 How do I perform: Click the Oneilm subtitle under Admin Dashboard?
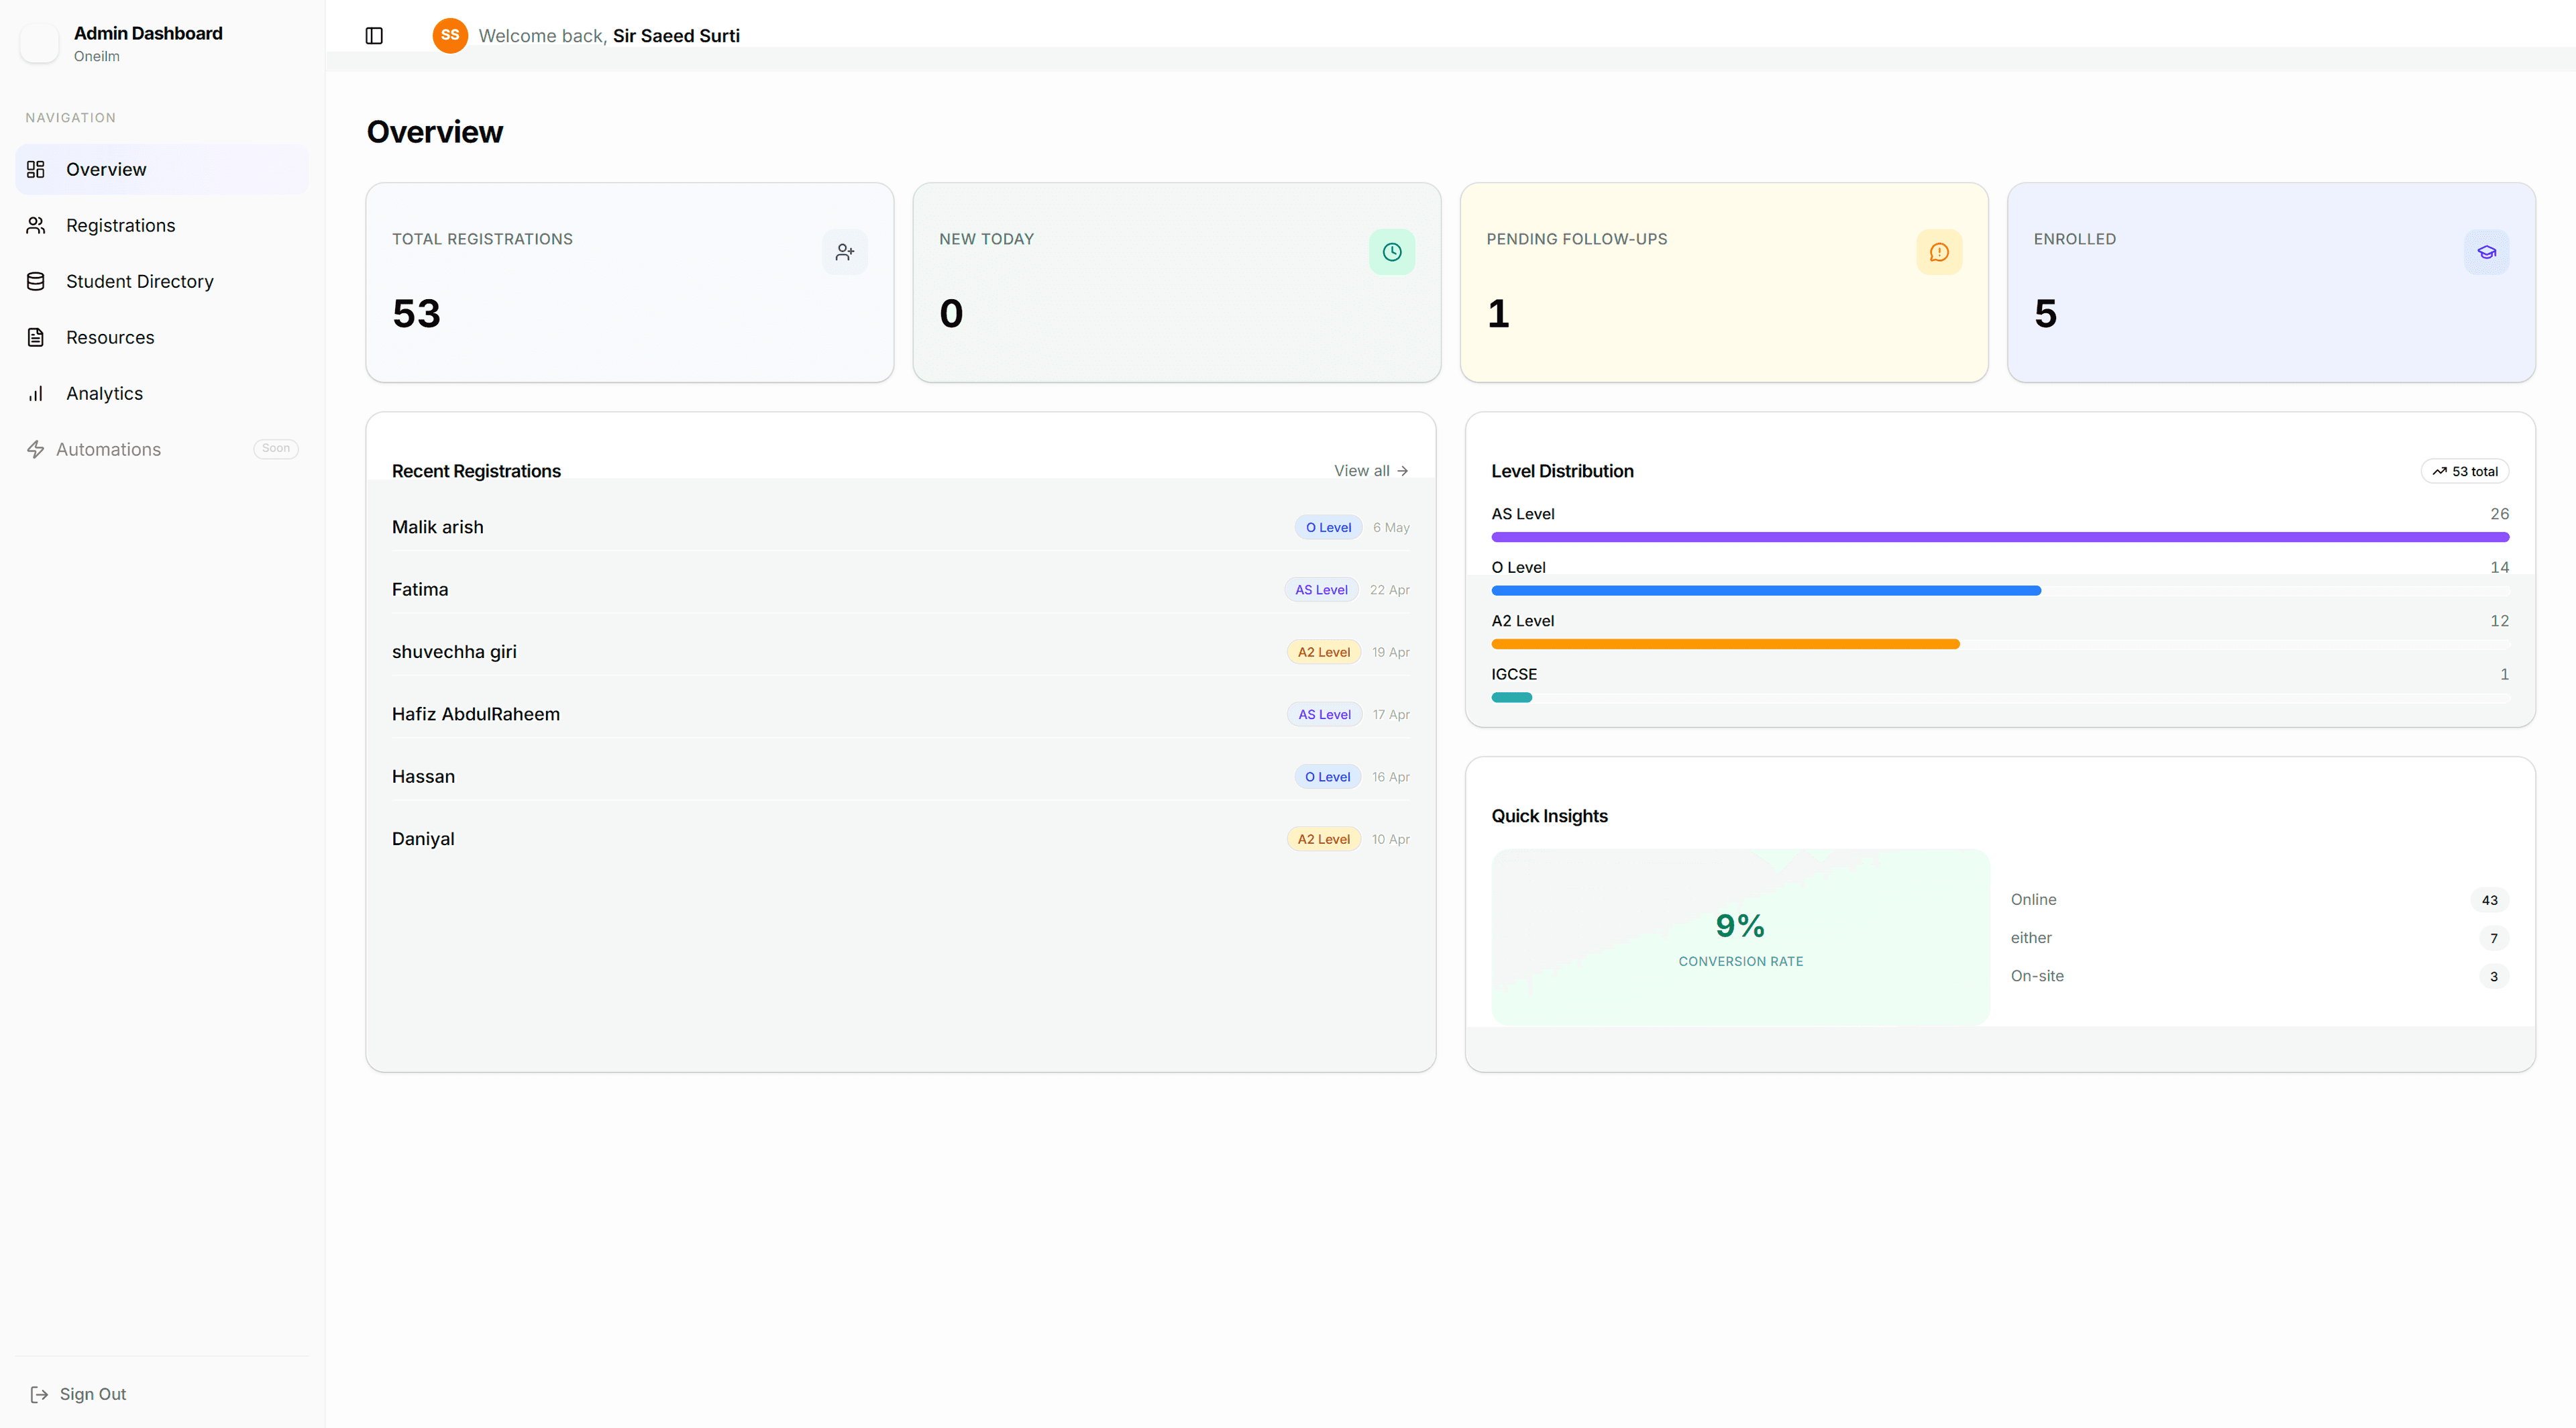click(x=96, y=56)
